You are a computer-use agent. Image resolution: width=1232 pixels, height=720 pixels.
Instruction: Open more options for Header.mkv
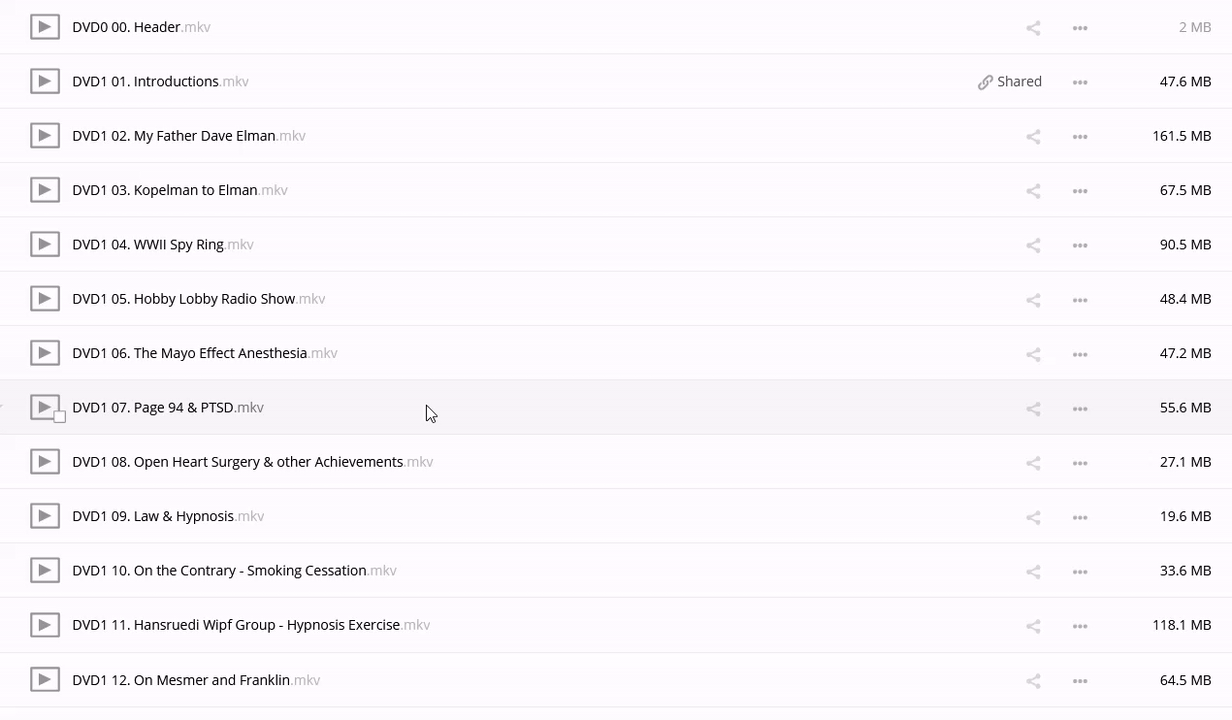(1080, 28)
